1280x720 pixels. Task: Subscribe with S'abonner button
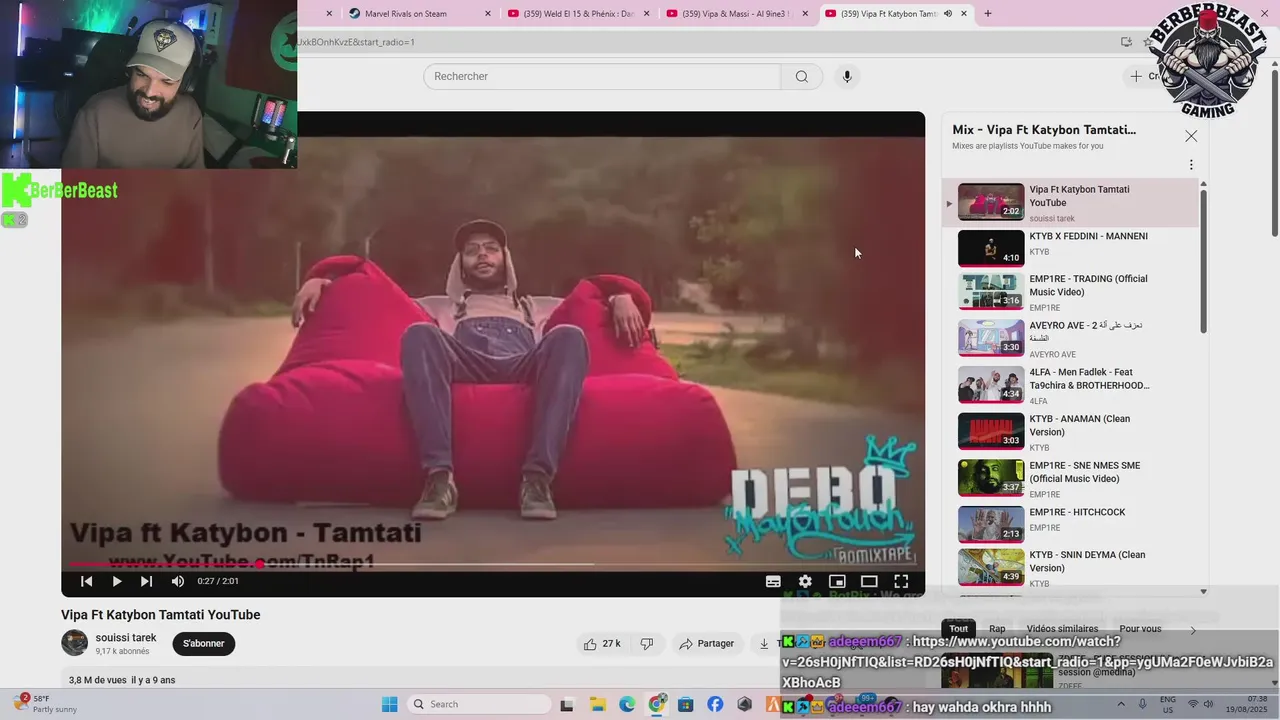coord(204,644)
